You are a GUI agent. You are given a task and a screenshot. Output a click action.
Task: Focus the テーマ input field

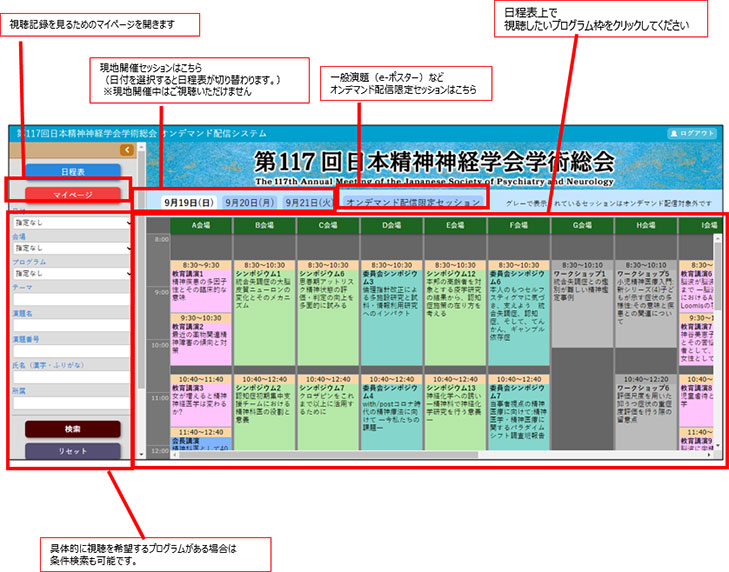point(72,299)
